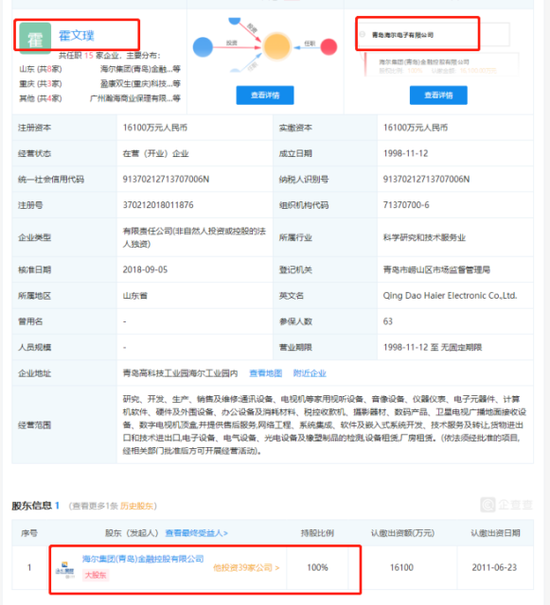Select organization code 71370700-6
This screenshot has width=550, height=605.
tap(406, 205)
